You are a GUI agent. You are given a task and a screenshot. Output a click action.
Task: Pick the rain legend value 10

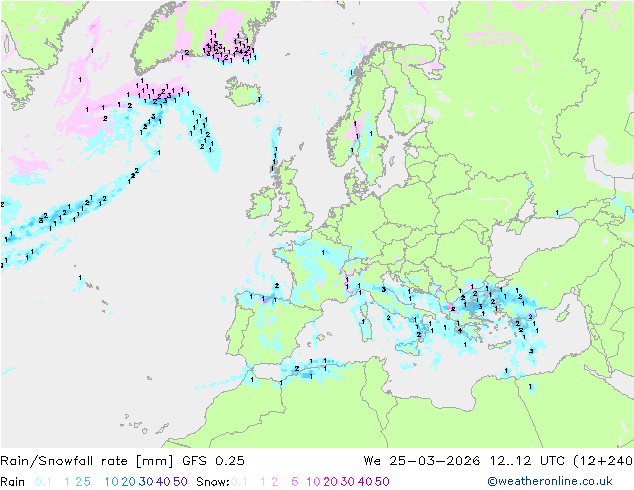click(111, 482)
